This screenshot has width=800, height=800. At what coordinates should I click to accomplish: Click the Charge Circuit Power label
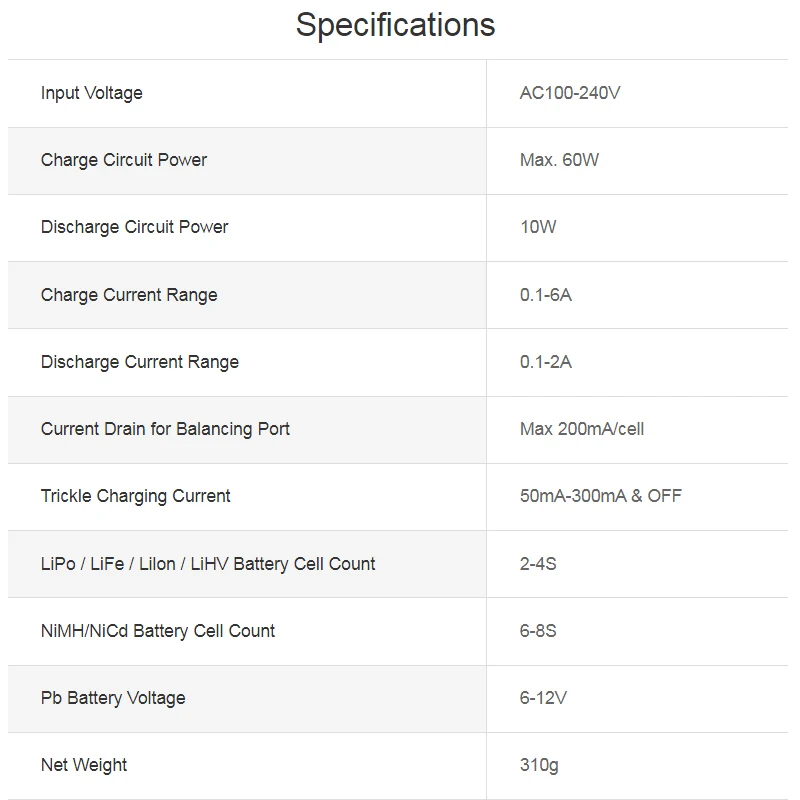tap(124, 160)
